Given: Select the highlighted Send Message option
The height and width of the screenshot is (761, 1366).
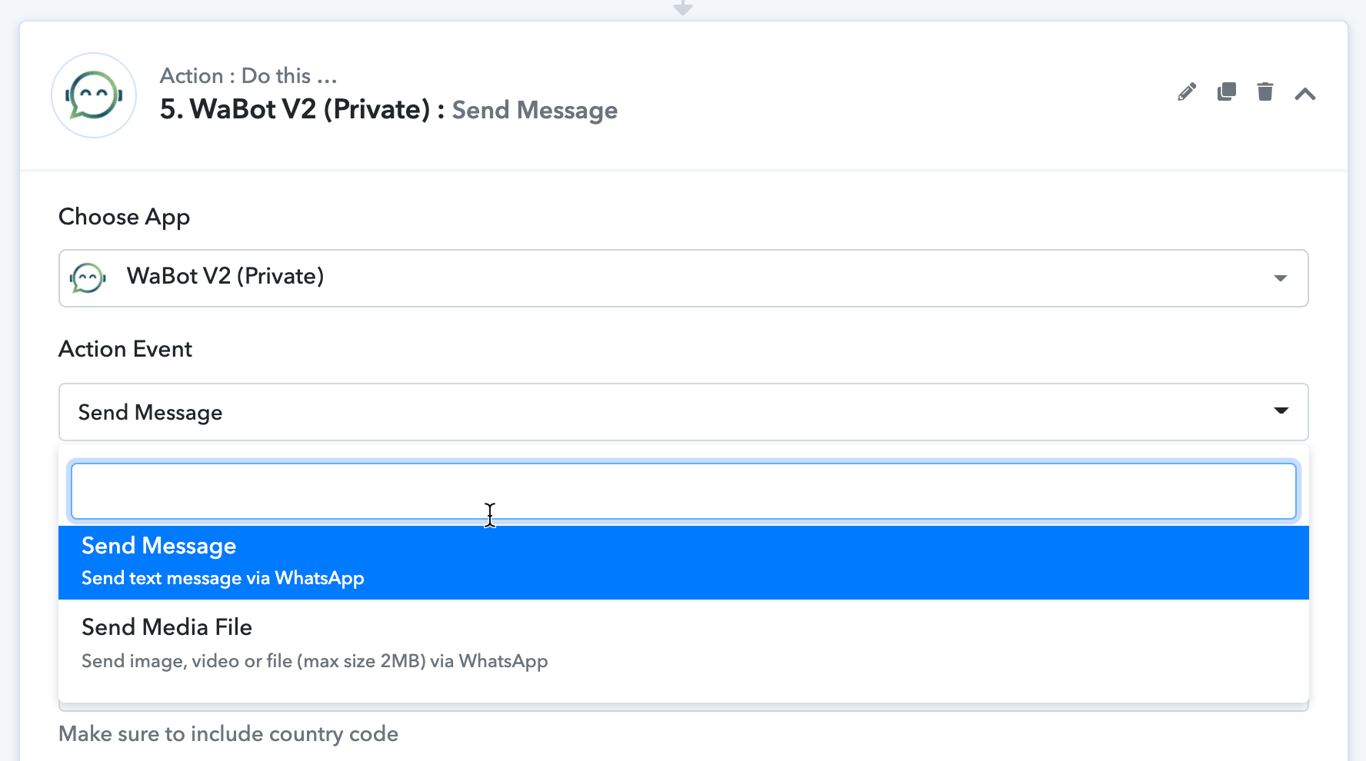Looking at the screenshot, I should point(683,562).
